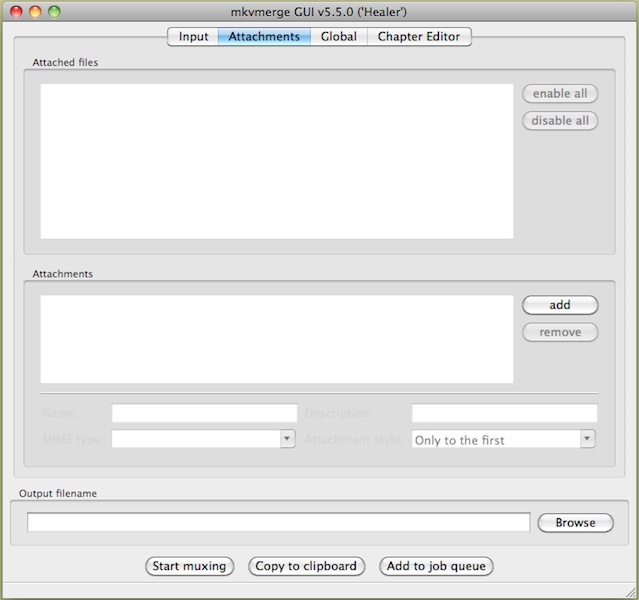Click the Output filename text field
The image size is (639, 600).
click(x=278, y=522)
